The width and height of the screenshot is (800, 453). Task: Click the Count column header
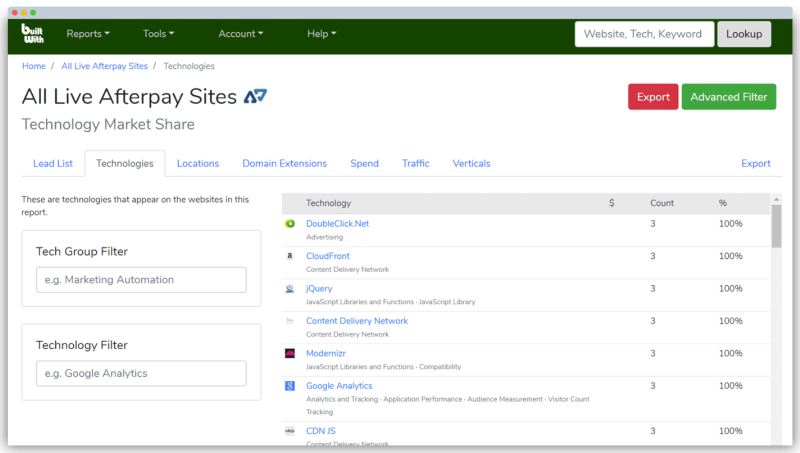point(662,203)
